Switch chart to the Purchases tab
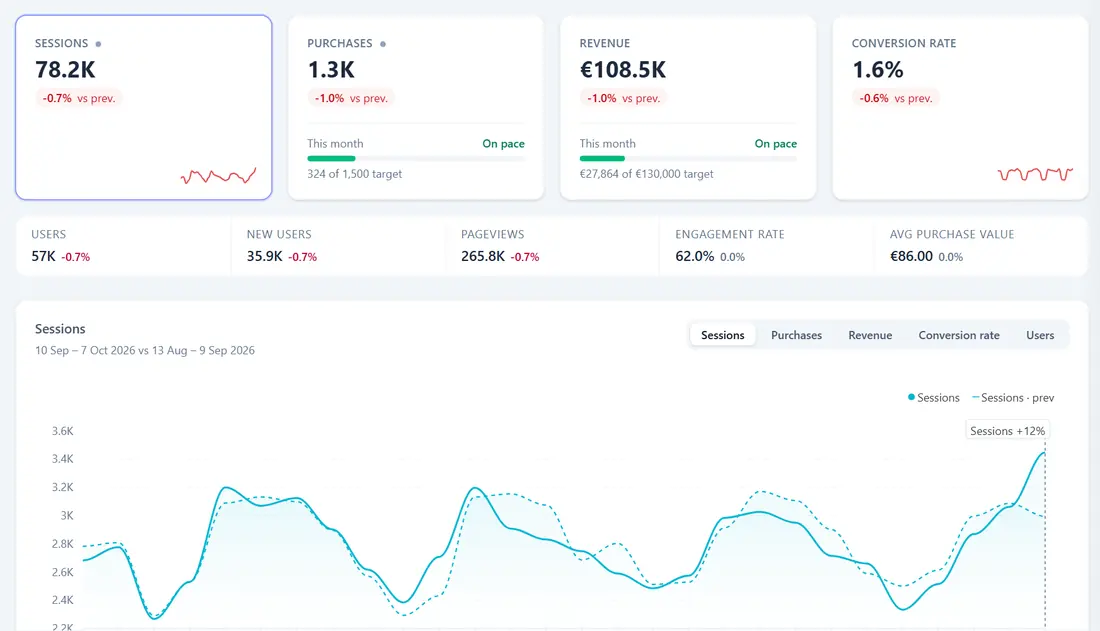This screenshot has width=1100, height=631. click(x=796, y=335)
